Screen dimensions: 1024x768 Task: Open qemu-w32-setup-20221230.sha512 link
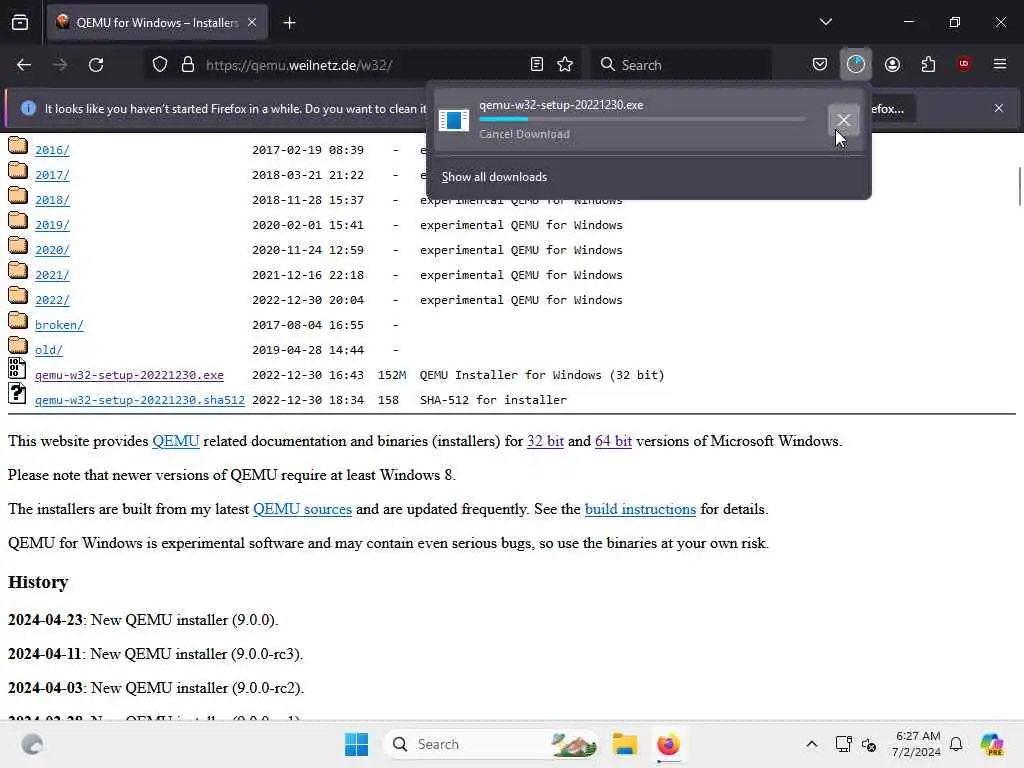[x=140, y=400]
